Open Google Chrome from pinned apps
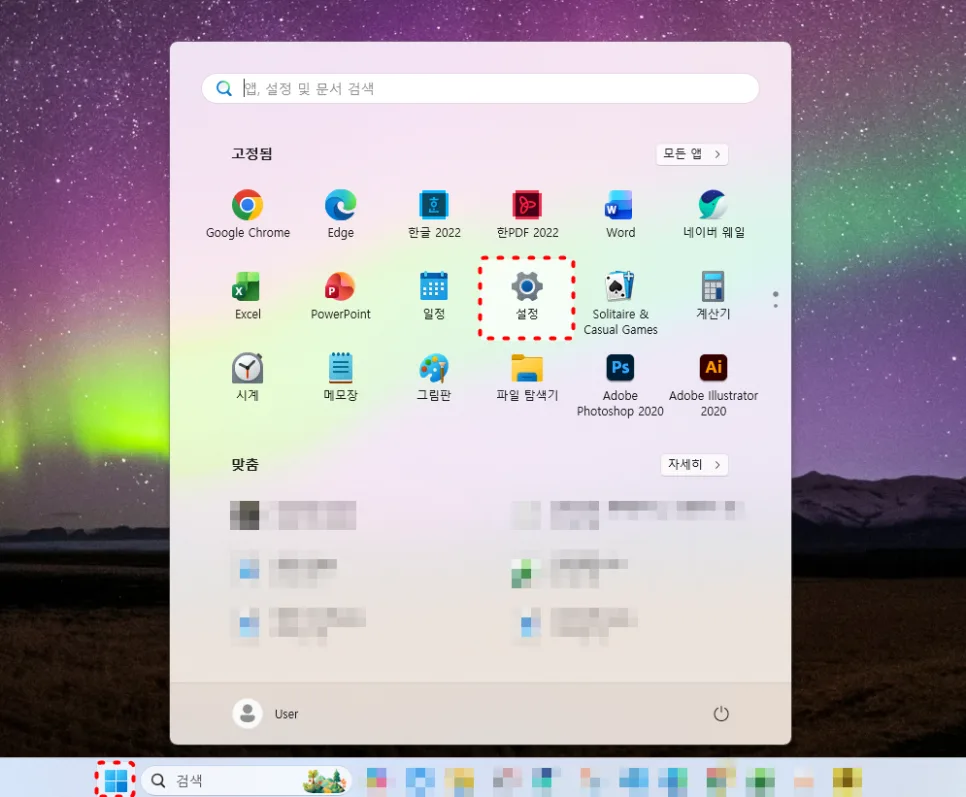 (248, 205)
